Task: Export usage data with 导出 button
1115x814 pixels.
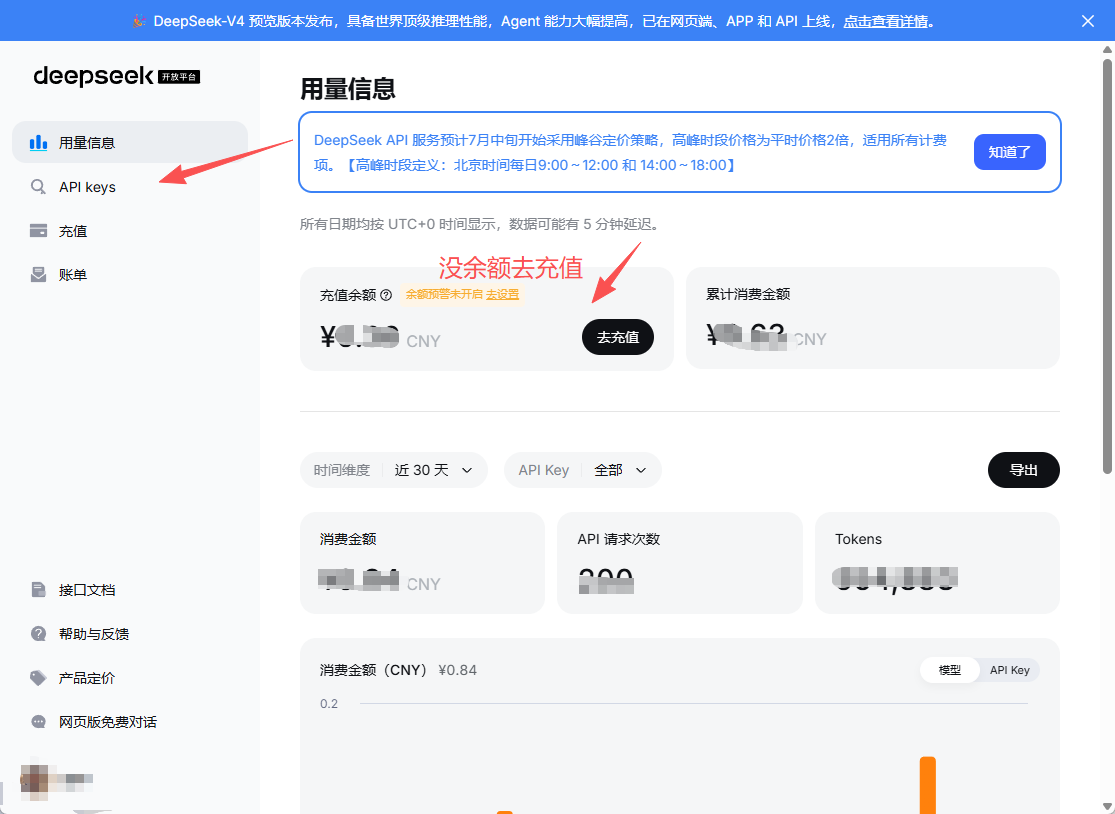Action: pos(1024,470)
